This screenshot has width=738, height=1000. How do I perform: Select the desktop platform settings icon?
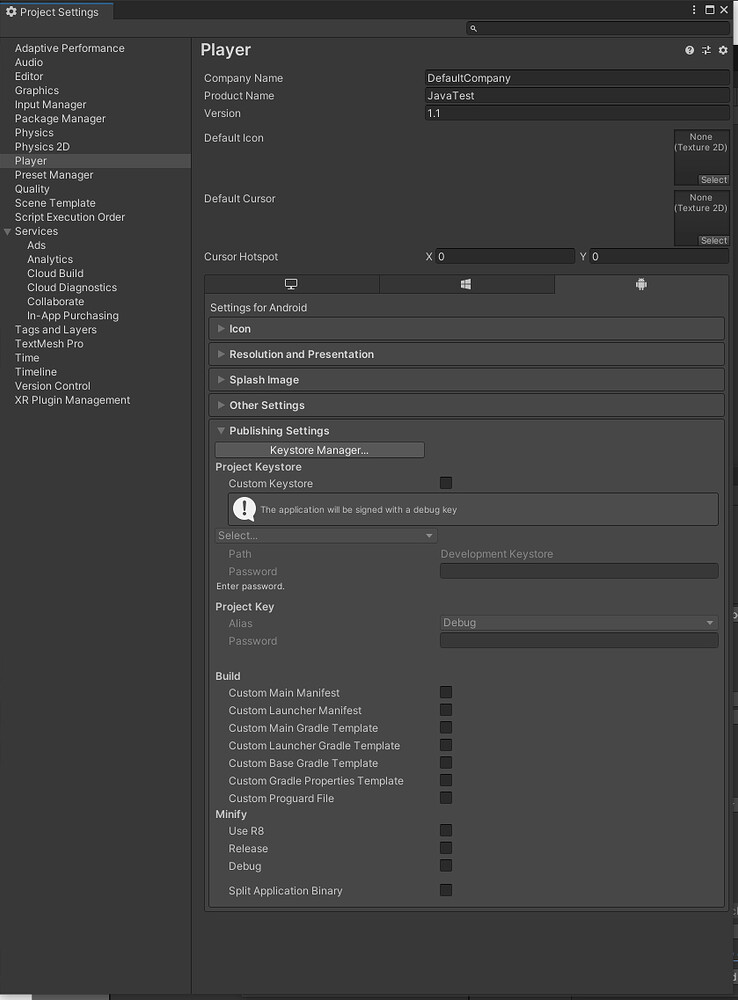[x=291, y=284]
